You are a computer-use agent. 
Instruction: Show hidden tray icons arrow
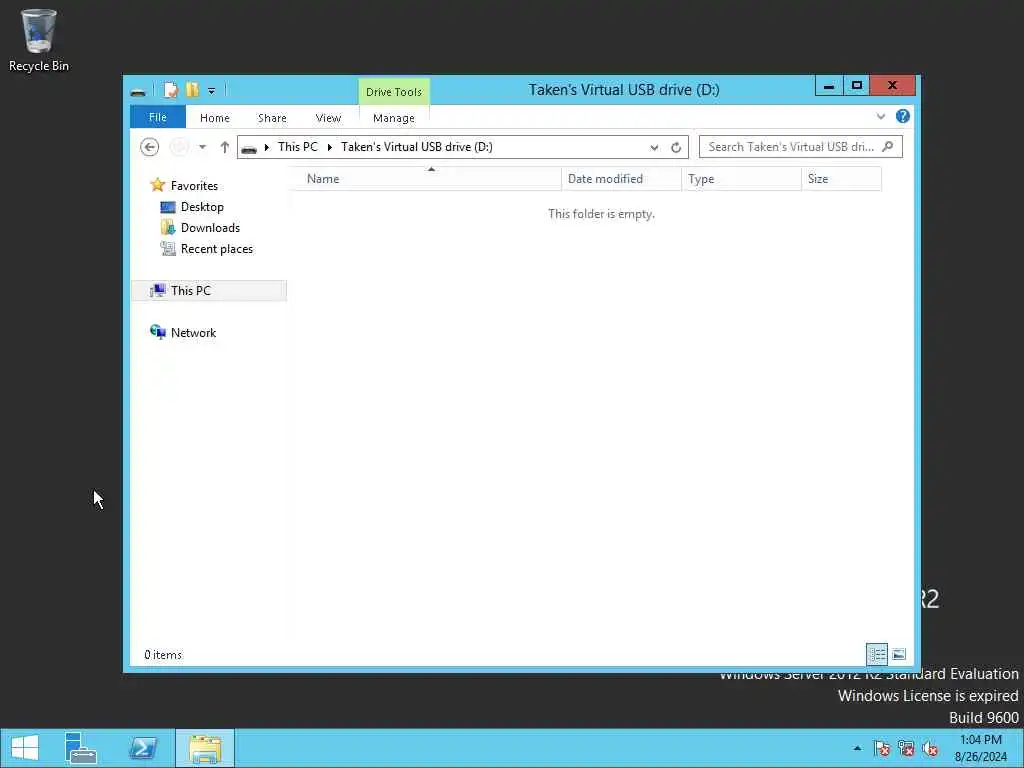857,748
